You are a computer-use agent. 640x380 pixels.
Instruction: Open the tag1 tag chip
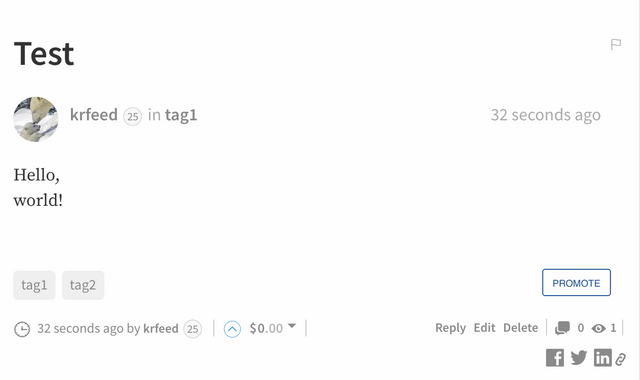[x=34, y=285]
